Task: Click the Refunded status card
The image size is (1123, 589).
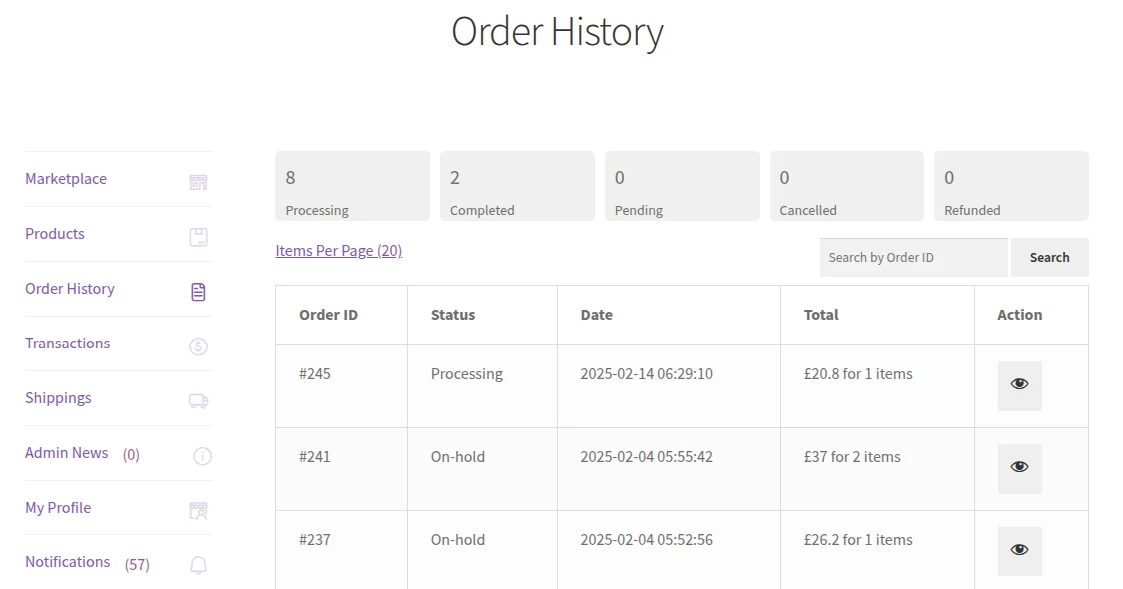Action: tap(1011, 186)
